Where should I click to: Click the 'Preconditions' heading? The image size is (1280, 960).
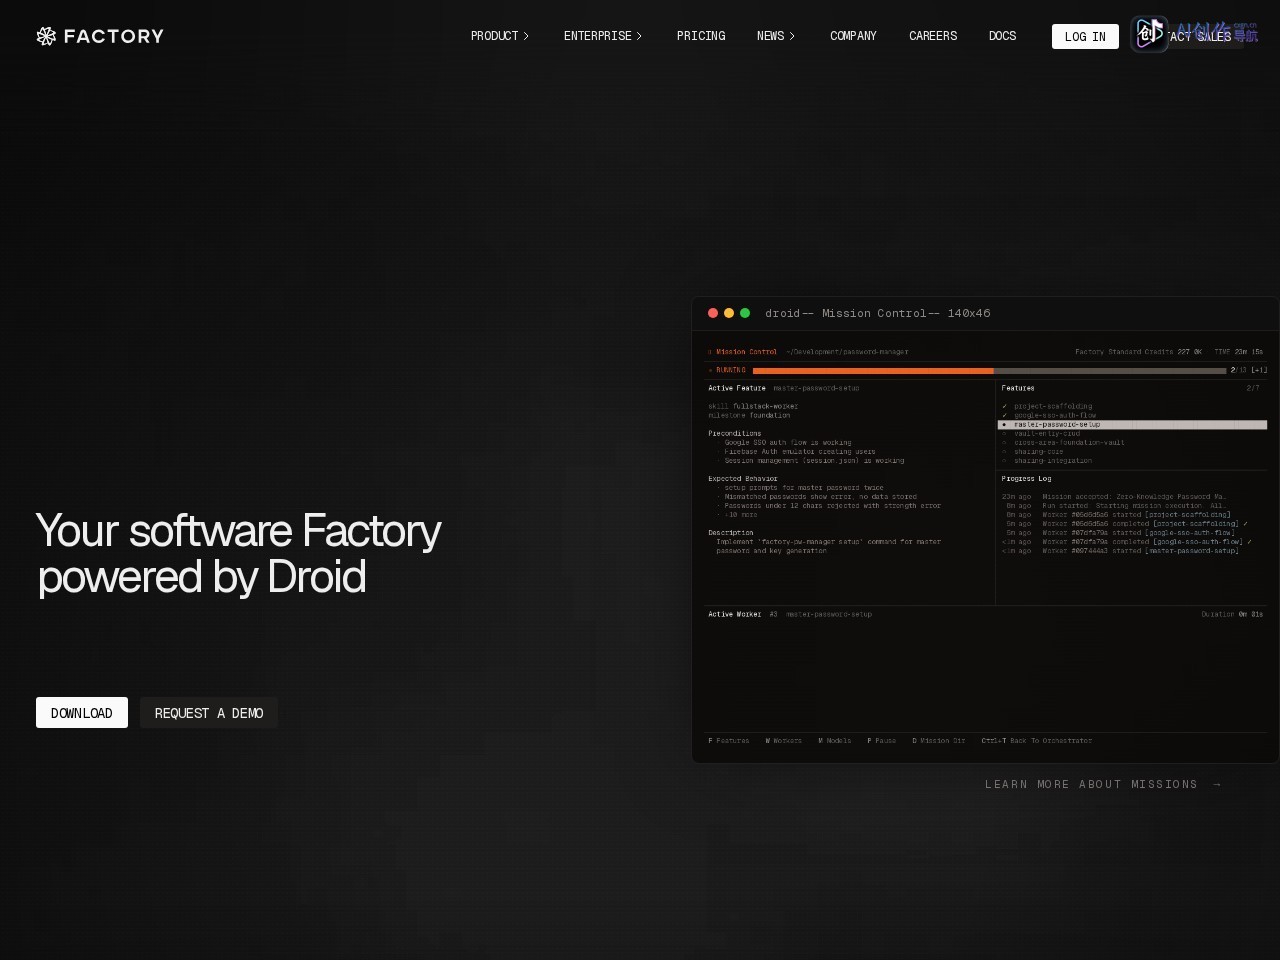pyautogui.click(x=735, y=434)
